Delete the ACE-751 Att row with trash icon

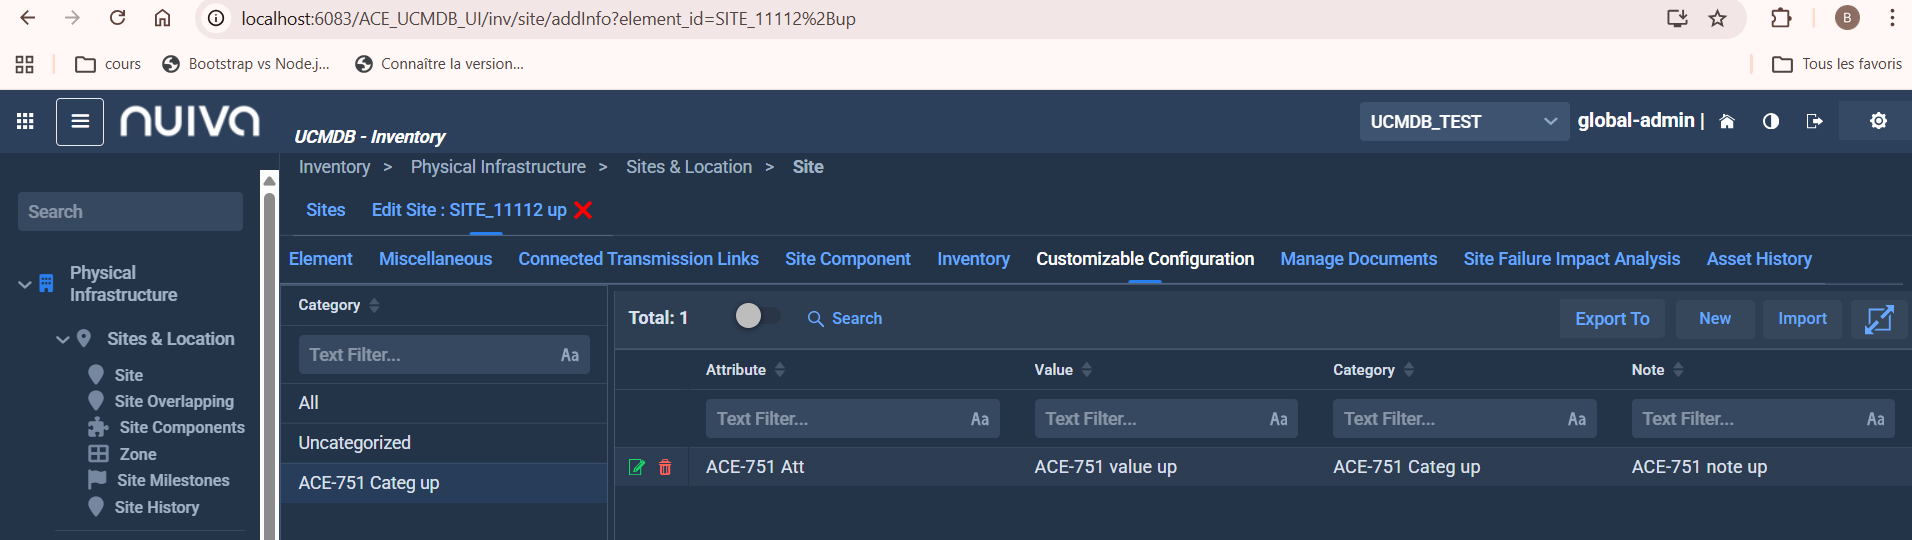[665, 467]
